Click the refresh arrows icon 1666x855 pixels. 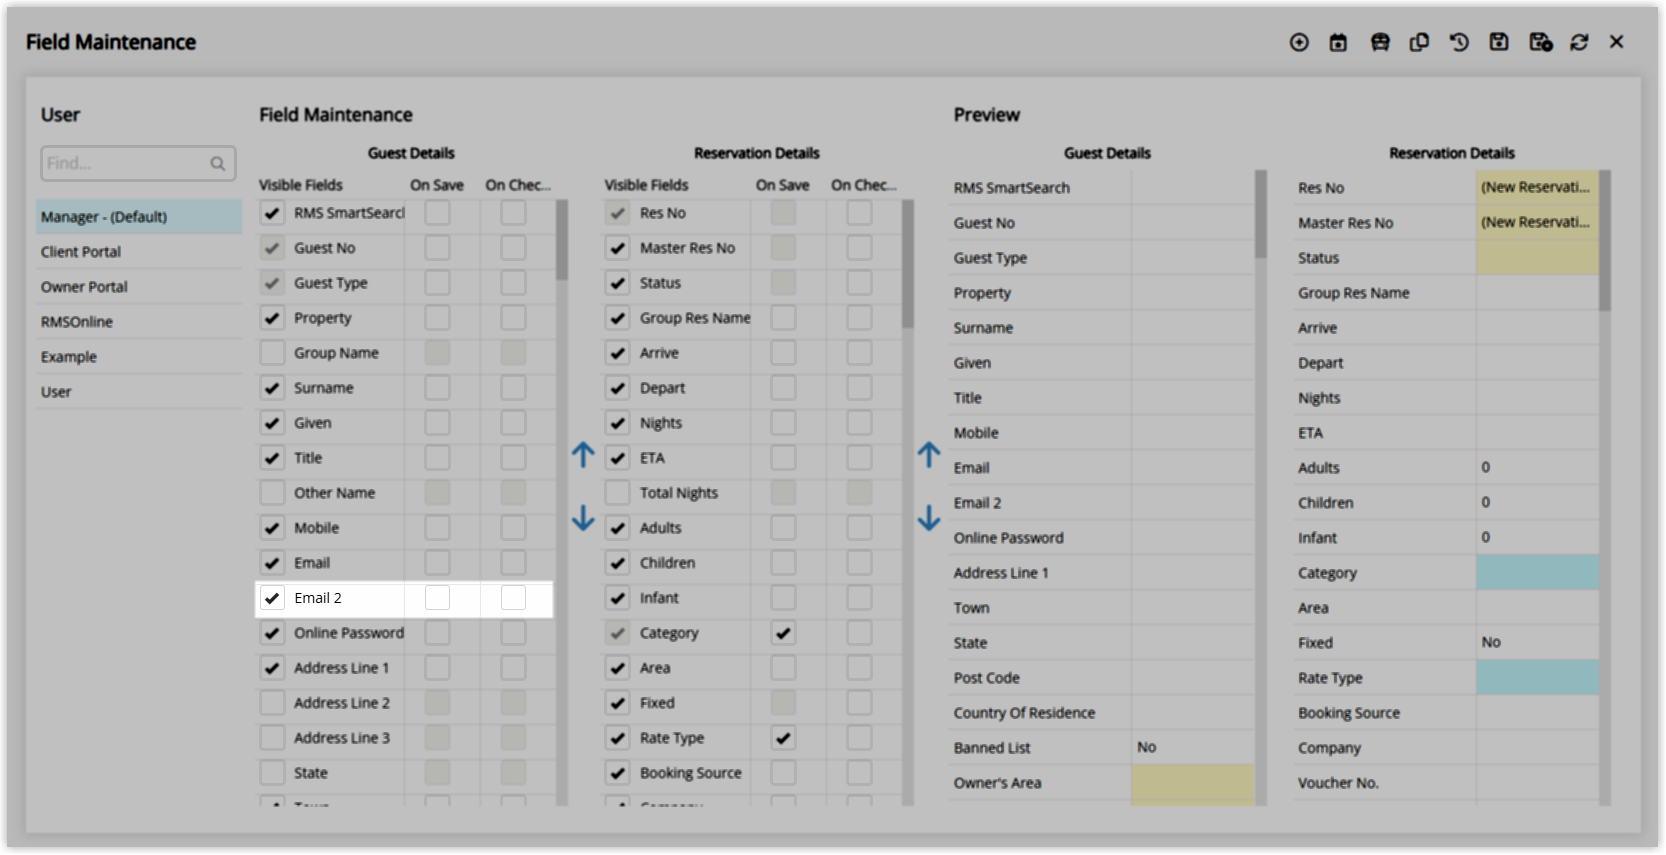tap(1579, 42)
